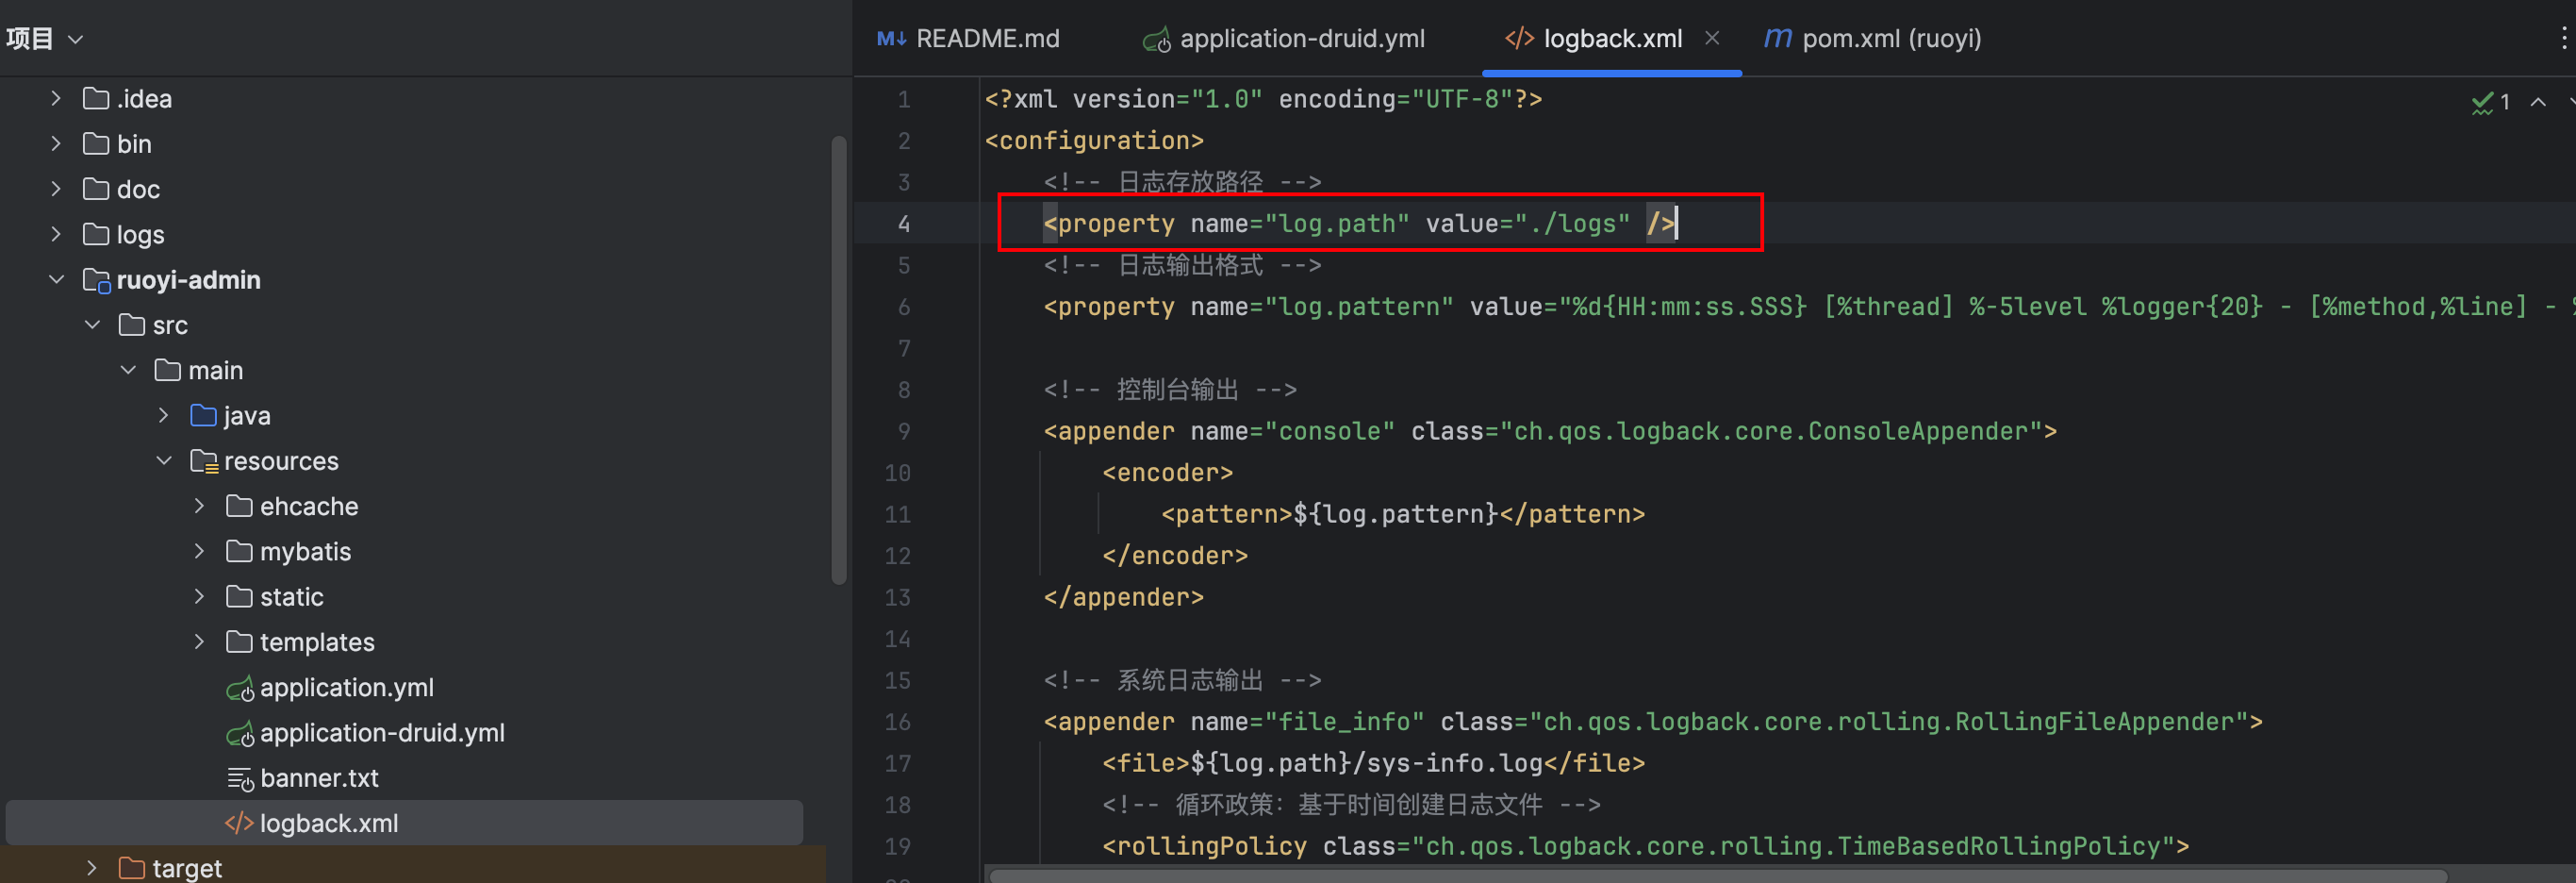
Task: Expand the templates folder
Action: 200,642
